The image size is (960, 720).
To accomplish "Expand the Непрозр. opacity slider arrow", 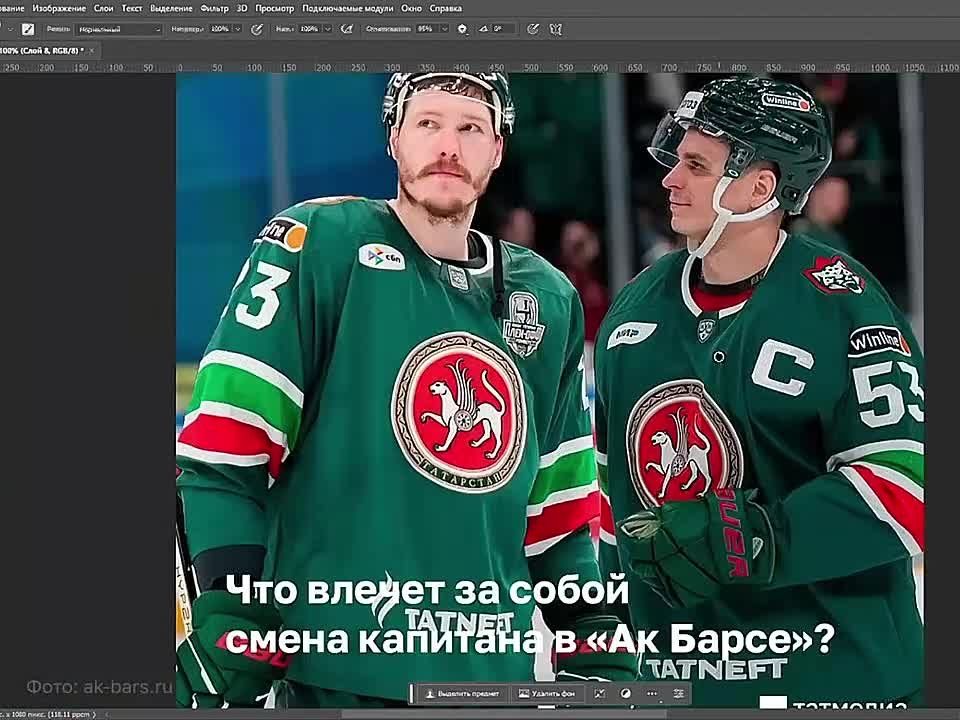I will click(238, 29).
